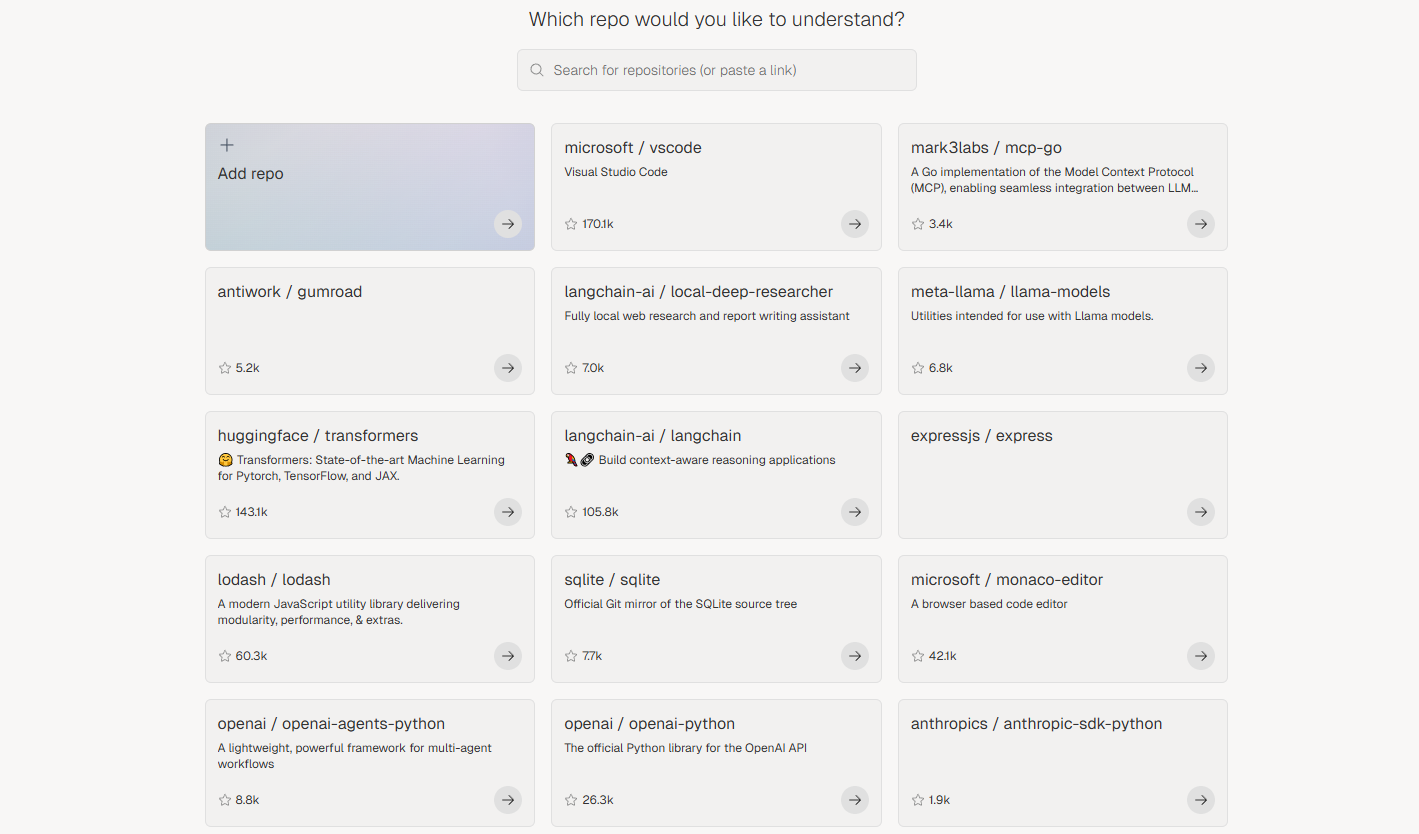The width and height of the screenshot is (1419, 834).
Task: Click star icon on microsoft / monaco-editor card
Action: [x=918, y=656]
